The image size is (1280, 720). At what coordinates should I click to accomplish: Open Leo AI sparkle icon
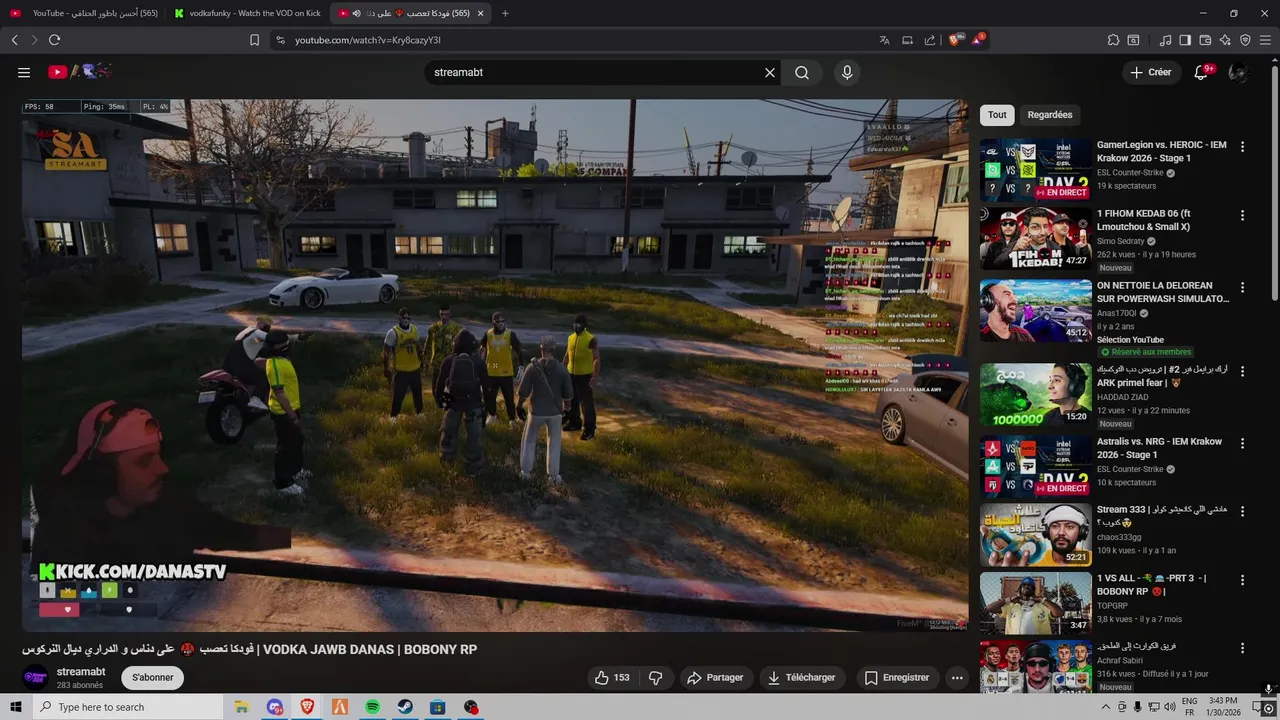point(1225,40)
